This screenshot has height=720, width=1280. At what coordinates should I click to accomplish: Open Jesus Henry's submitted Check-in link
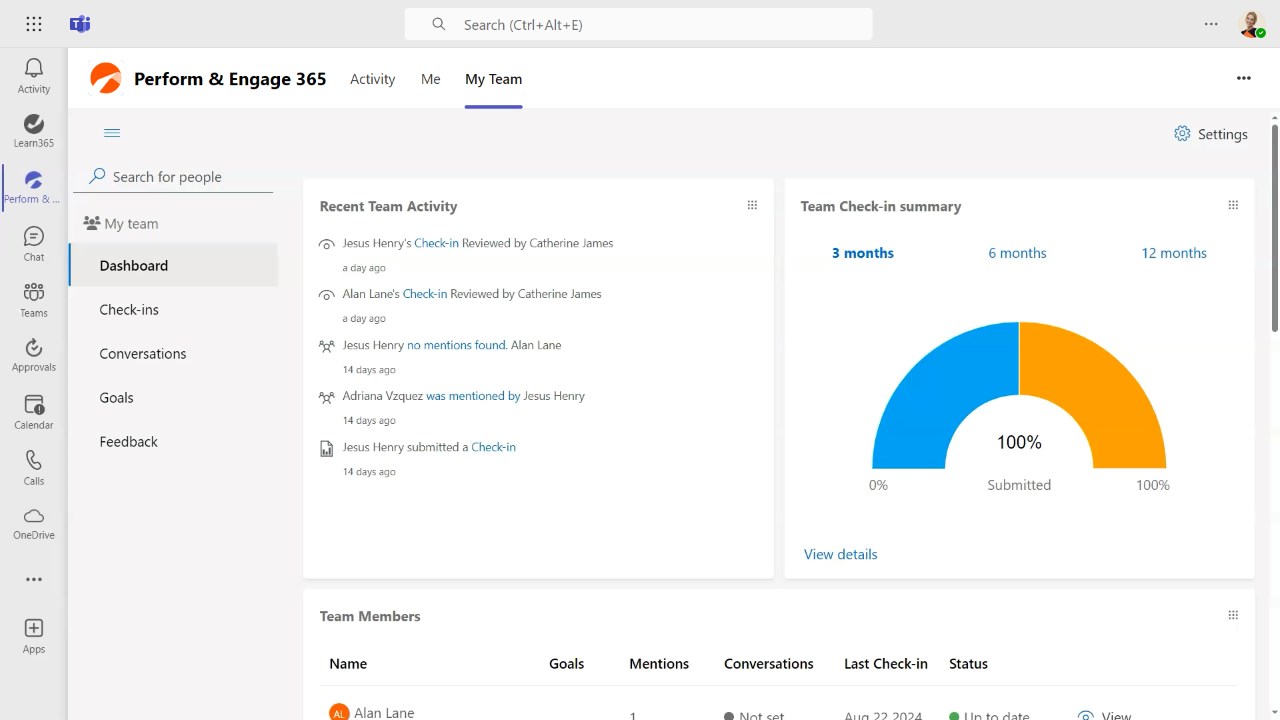pos(493,447)
